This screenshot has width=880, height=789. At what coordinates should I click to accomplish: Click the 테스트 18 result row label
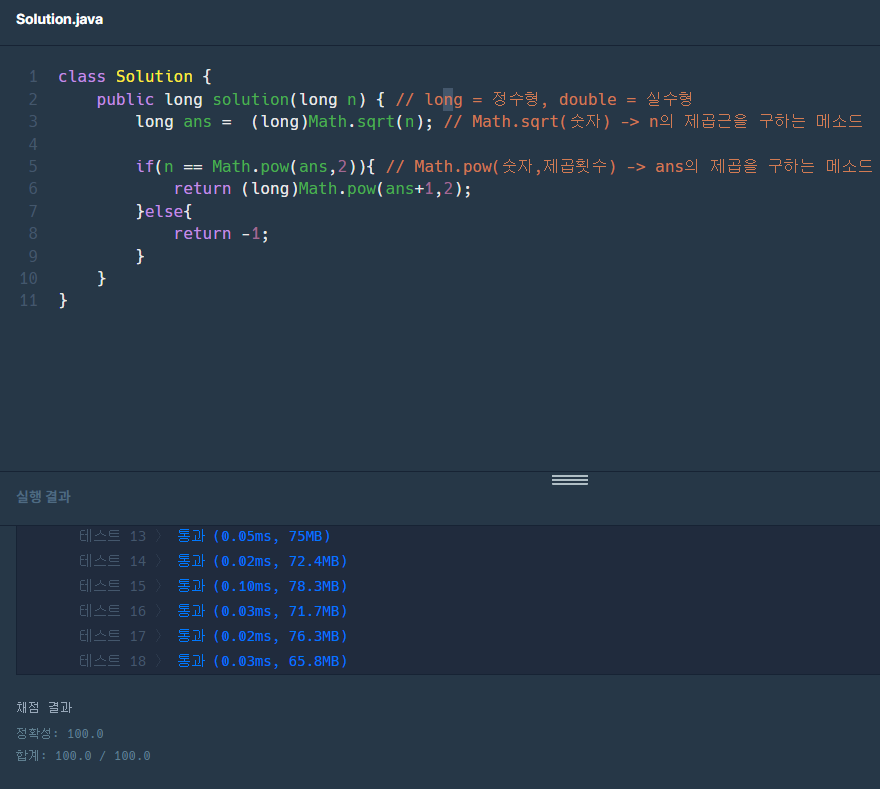tap(112, 661)
